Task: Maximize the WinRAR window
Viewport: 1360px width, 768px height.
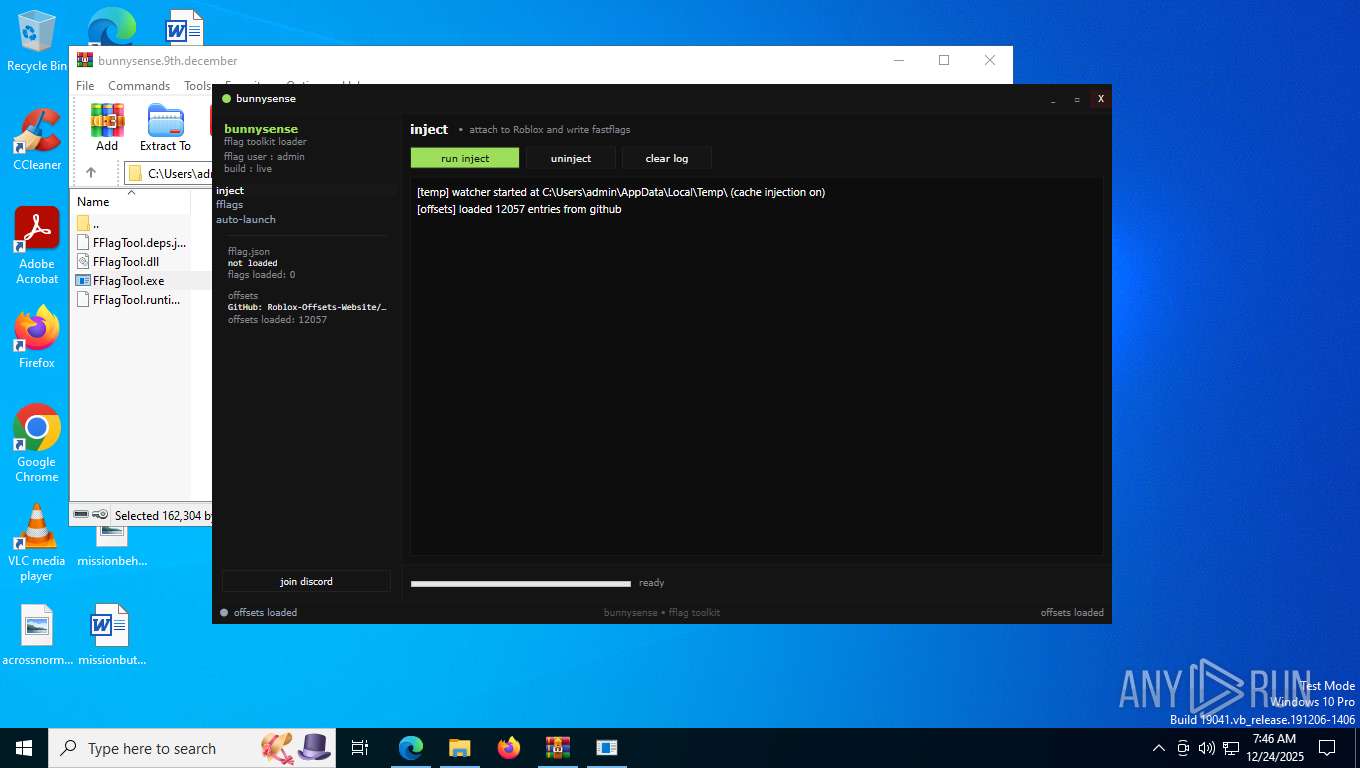Action: pyautogui.click(x=943, y=60)
